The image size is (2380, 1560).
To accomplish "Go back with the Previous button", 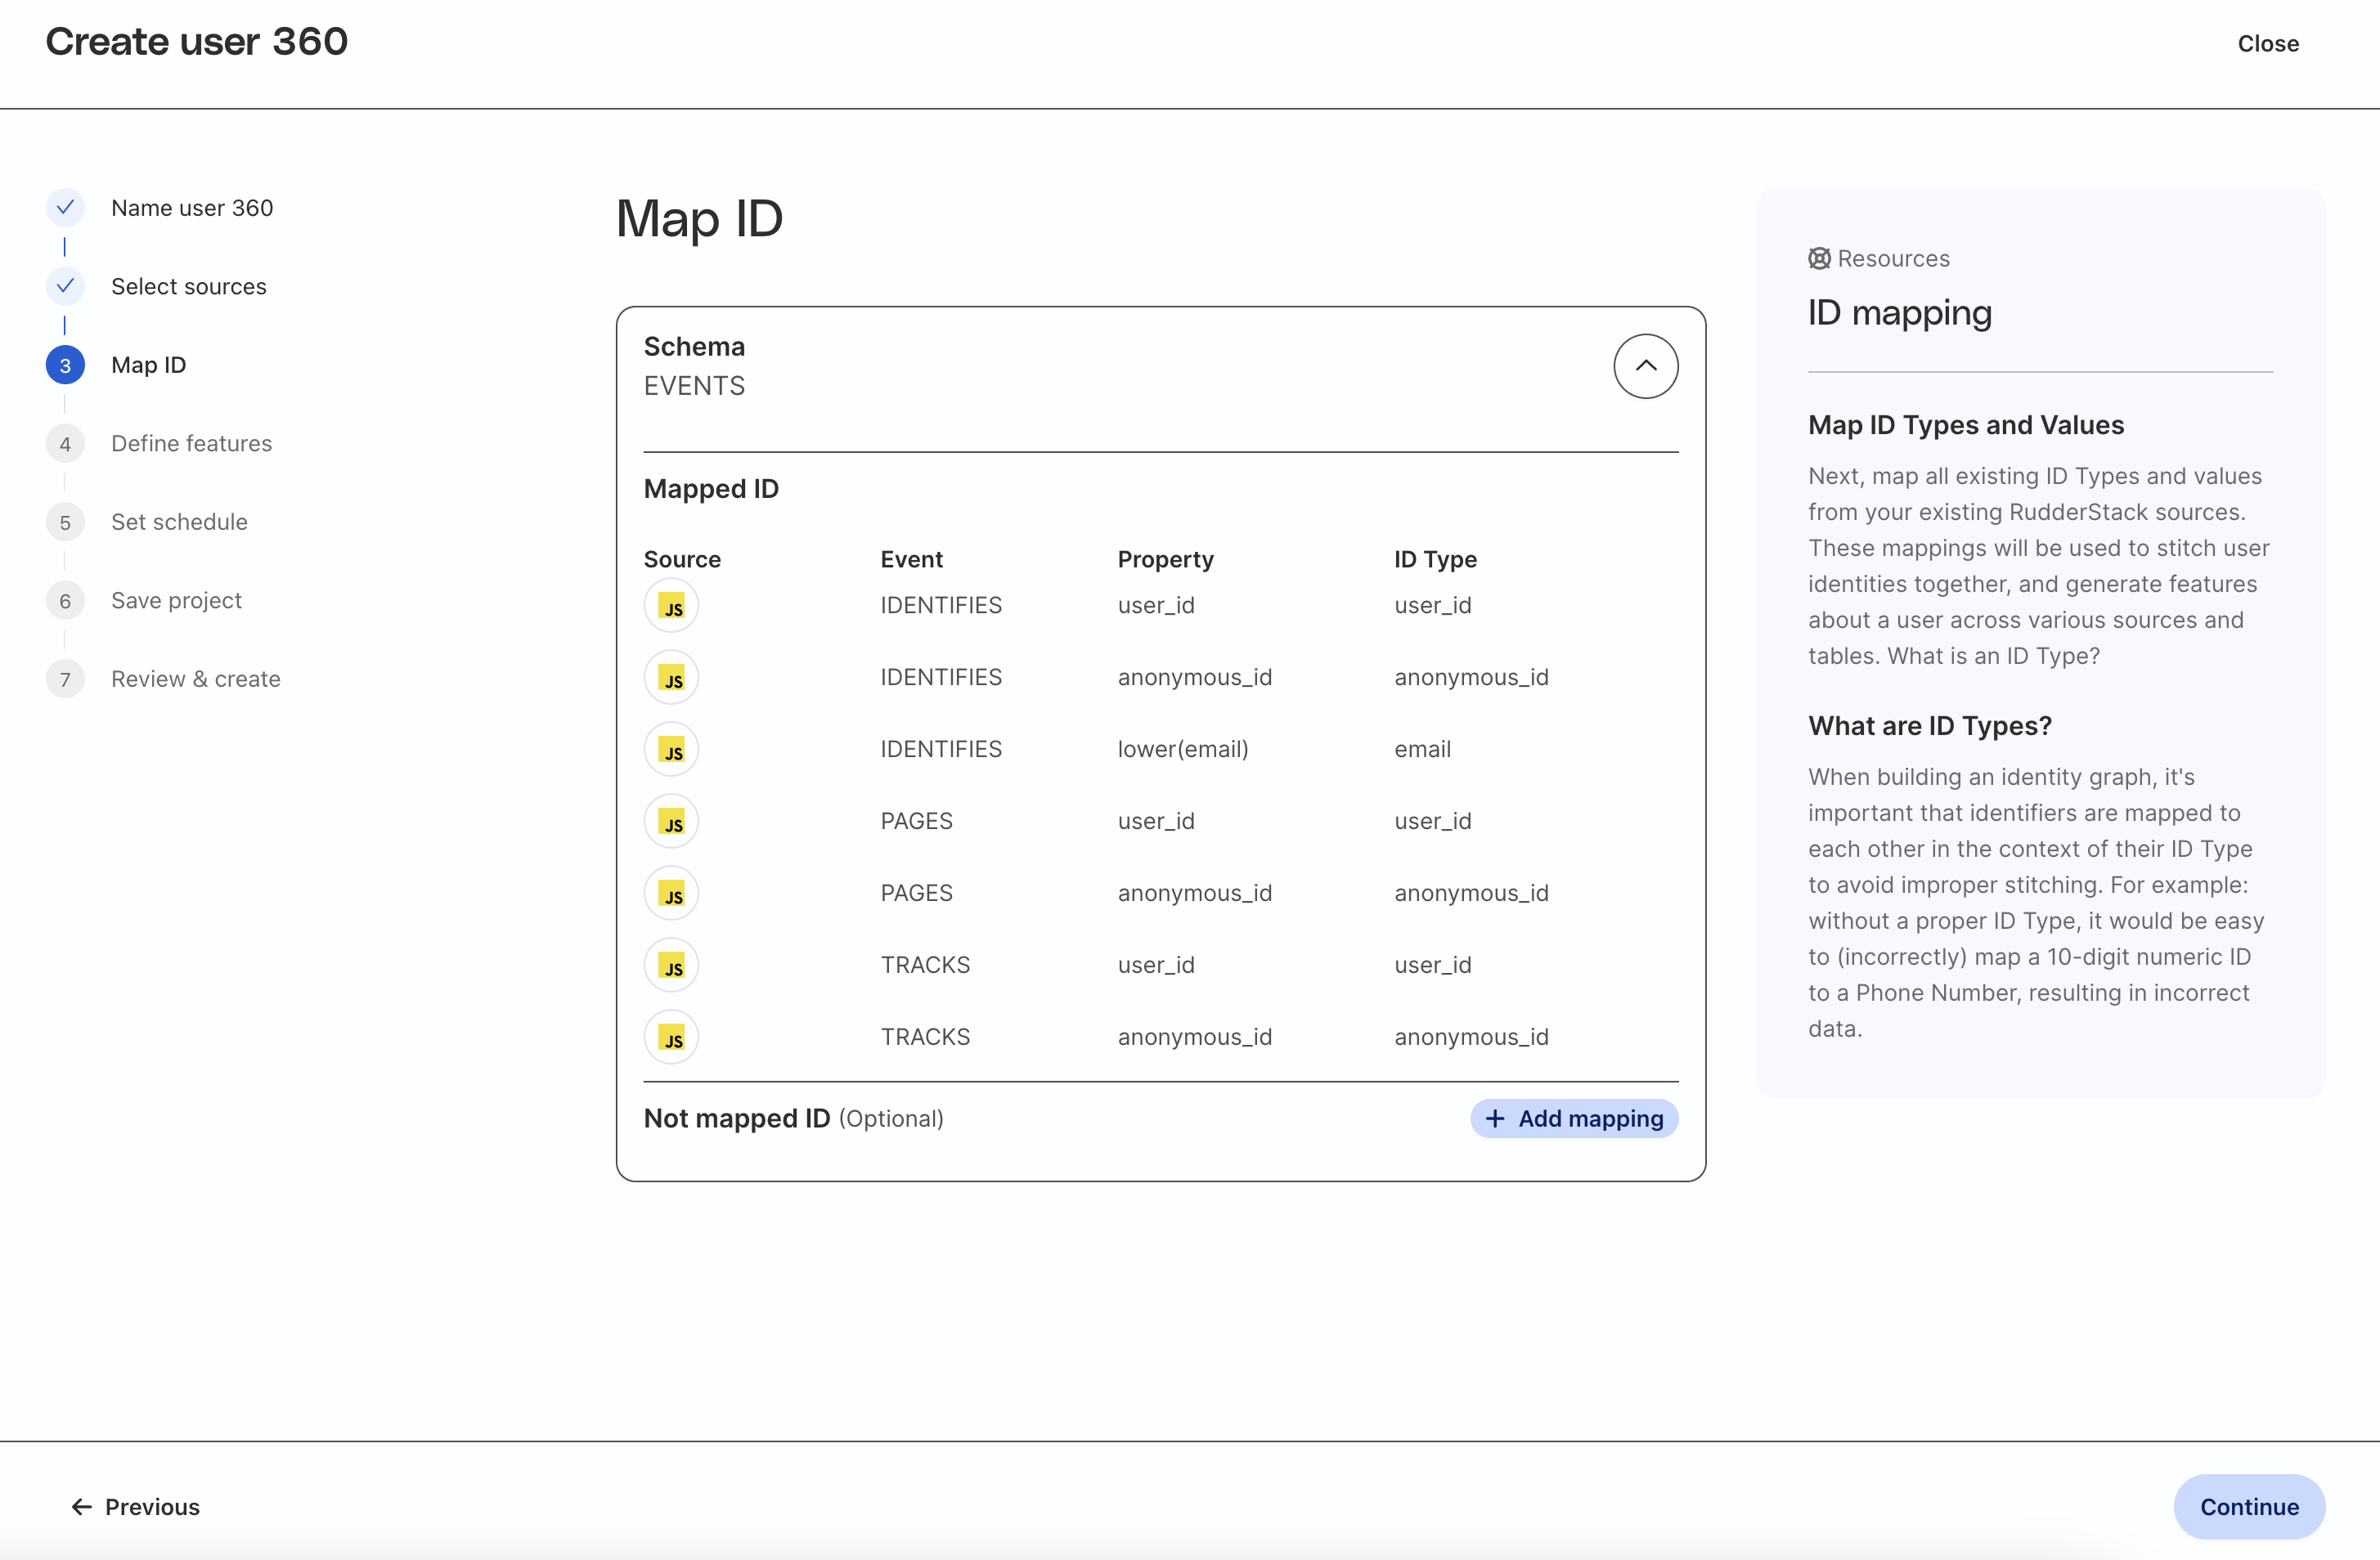I will click(x=135, y=1507).
